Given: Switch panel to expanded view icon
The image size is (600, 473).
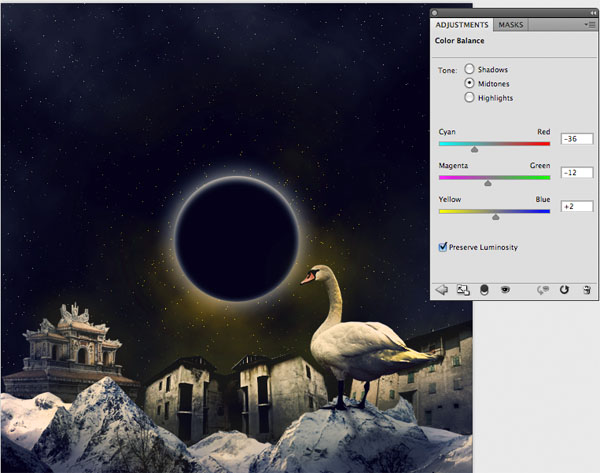Looking at the screenshot, I should (x=463, y=290).
